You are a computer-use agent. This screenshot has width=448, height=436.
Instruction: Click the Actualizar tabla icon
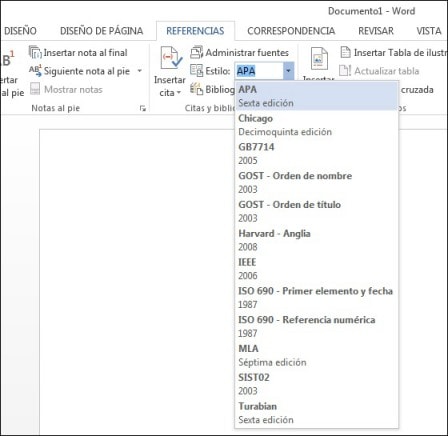pyautogui.click(x=345, y=71)
